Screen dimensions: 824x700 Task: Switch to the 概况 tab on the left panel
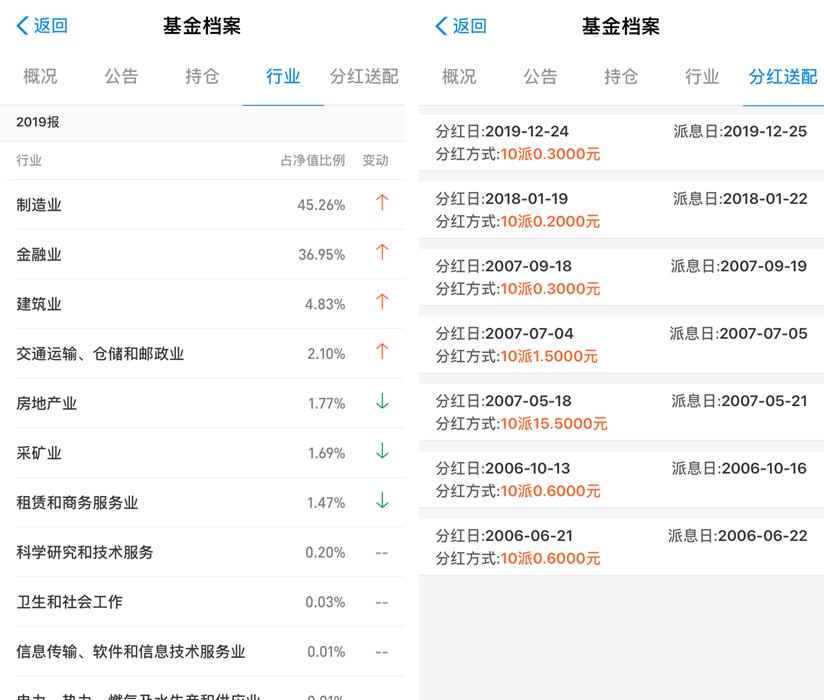click(39, 76)
